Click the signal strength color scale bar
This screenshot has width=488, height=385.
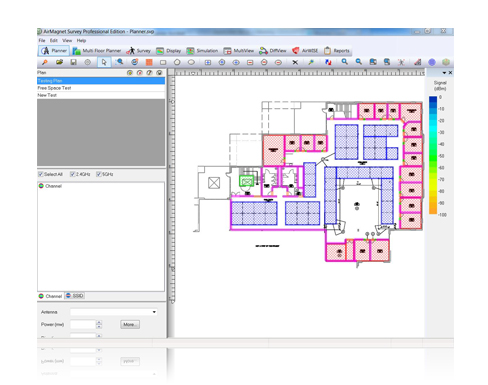point(433,155)
